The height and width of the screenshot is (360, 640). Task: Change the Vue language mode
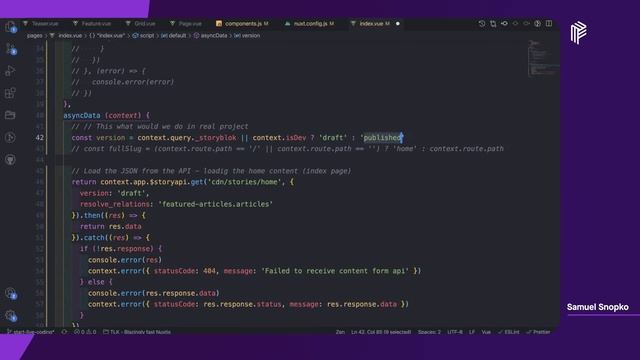486,332
